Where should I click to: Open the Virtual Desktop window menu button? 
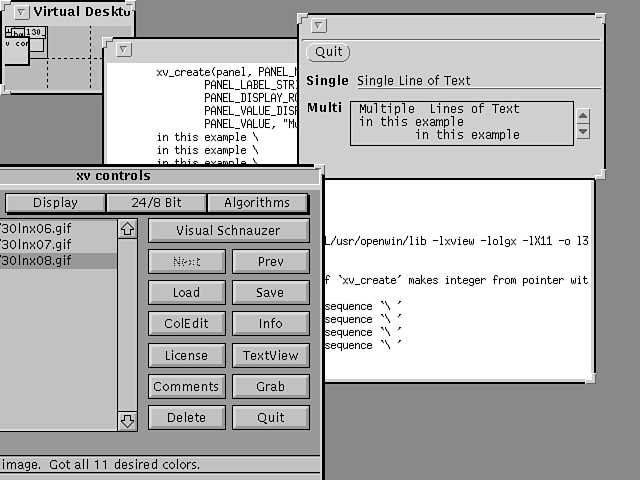[21, 12]
